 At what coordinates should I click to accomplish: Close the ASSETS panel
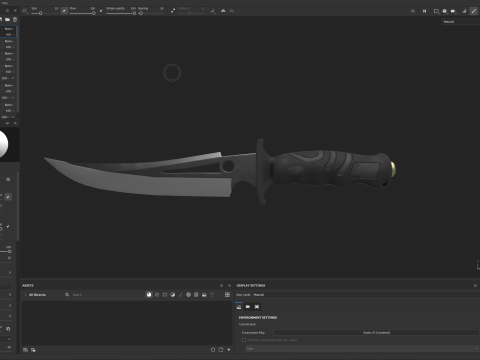tap(229, 286)
